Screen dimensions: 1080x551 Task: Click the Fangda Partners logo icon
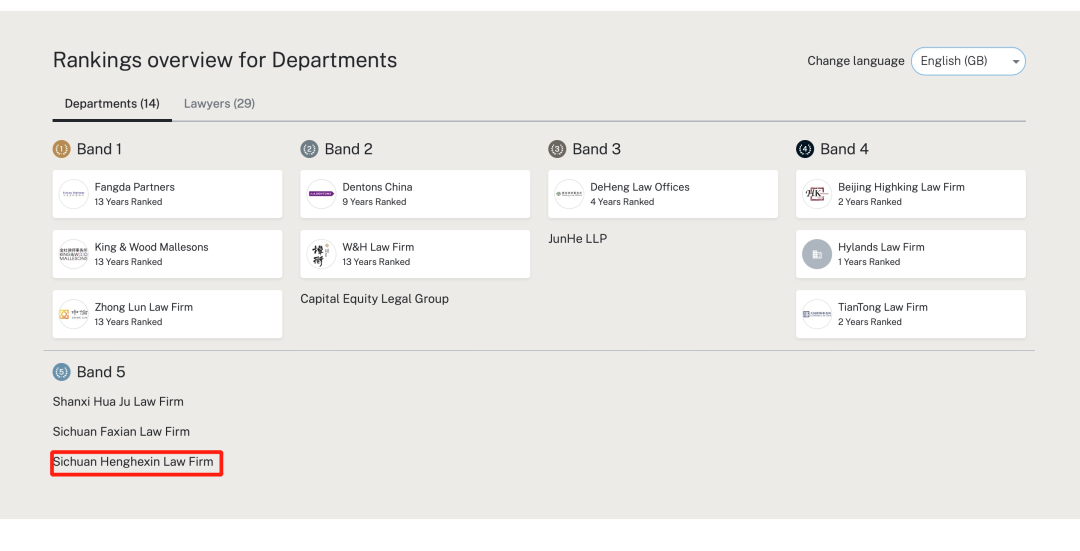[x=73, y=194]
